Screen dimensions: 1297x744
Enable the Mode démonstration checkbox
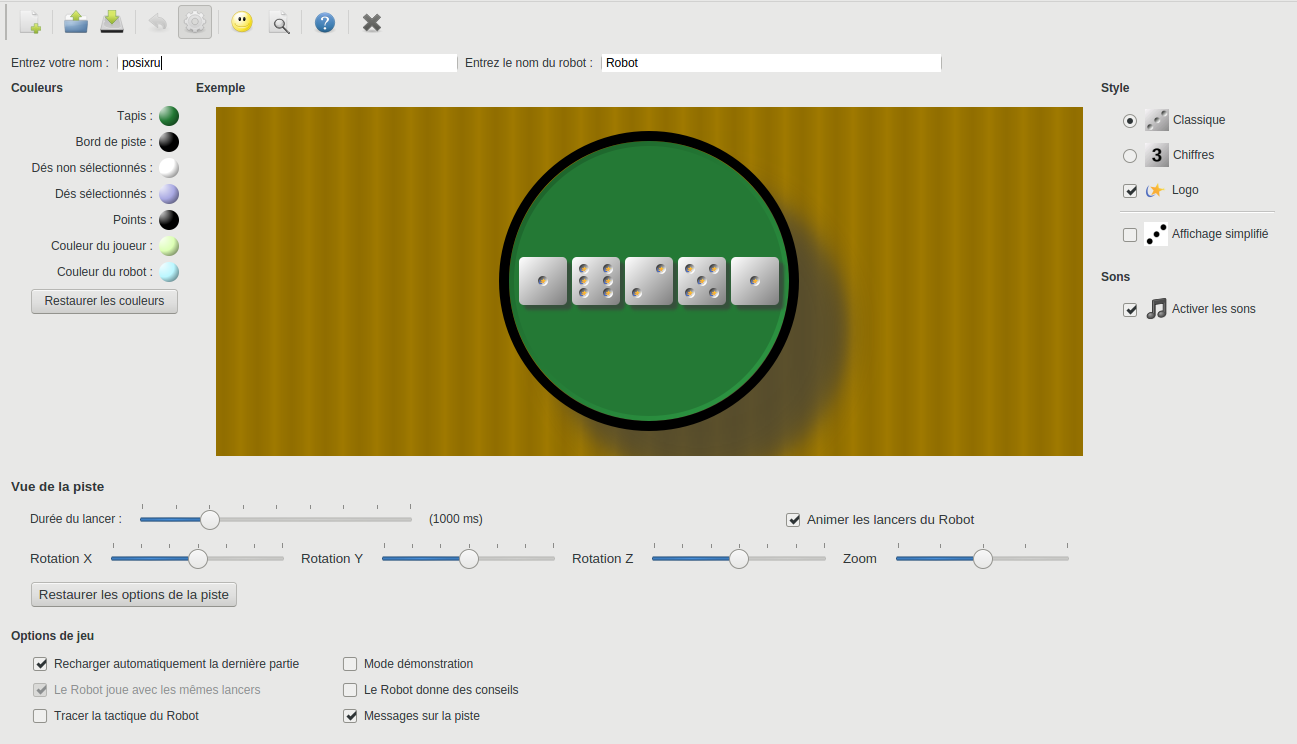350,663
